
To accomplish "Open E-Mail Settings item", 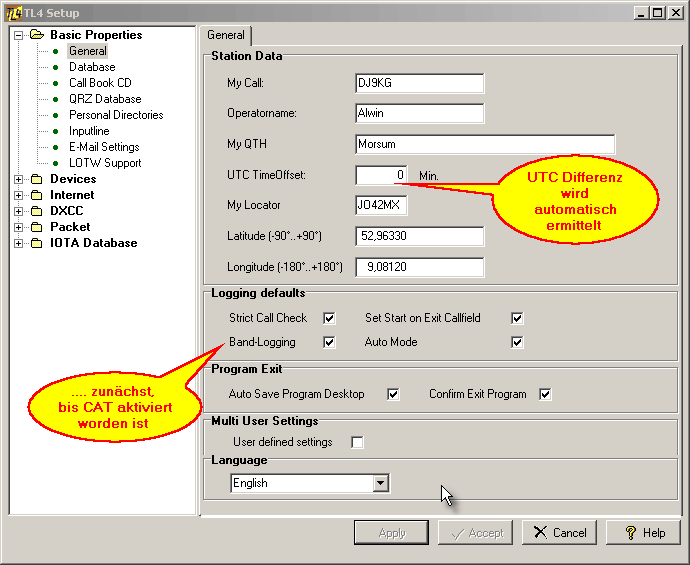I will click(104, 147).
